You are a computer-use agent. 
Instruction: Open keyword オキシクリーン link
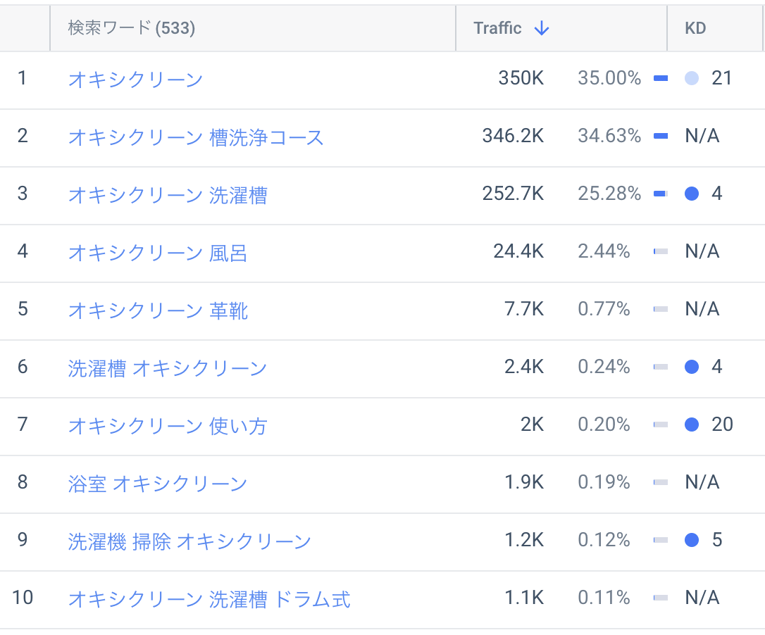tap(135, 79)
